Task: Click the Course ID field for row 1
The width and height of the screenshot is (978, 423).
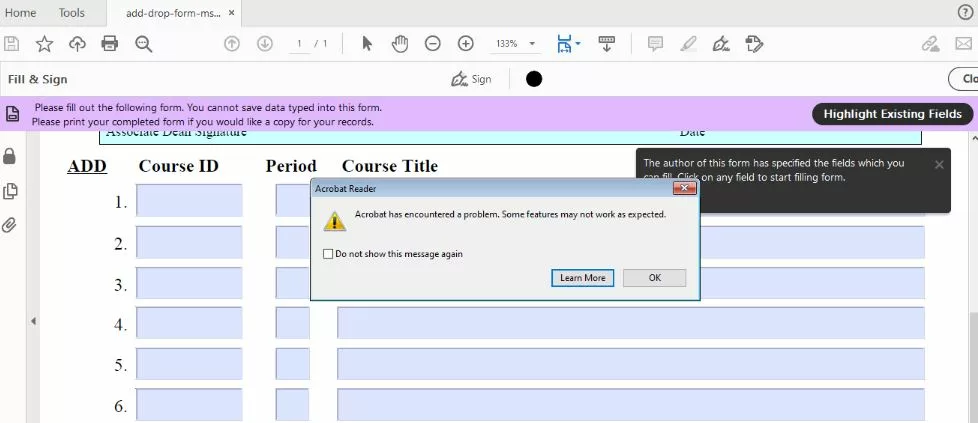Action: click(189, 200)
